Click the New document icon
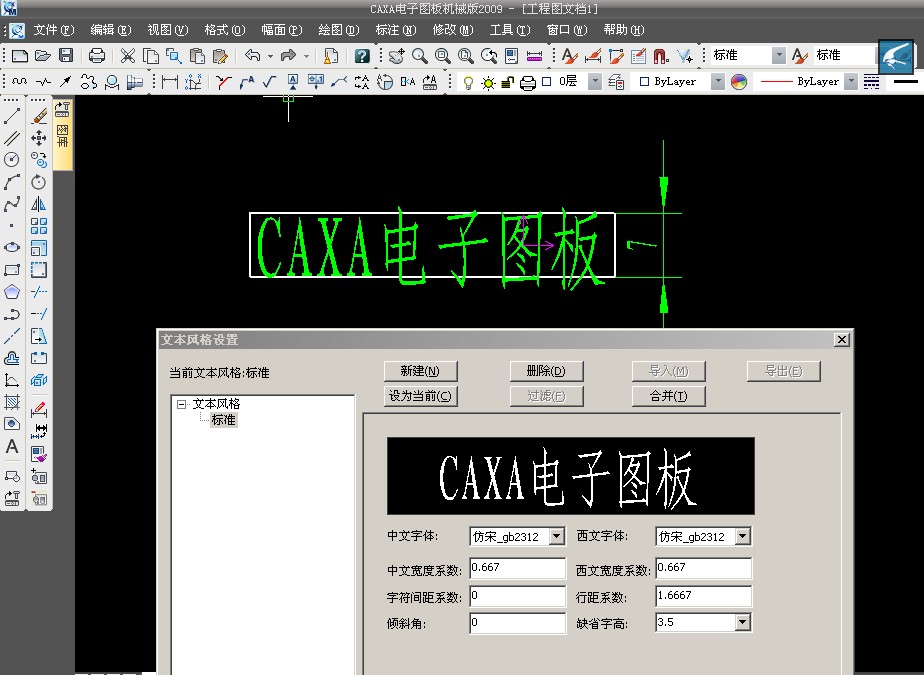Viewport: 924px width, 675px height. pos(20,55)
